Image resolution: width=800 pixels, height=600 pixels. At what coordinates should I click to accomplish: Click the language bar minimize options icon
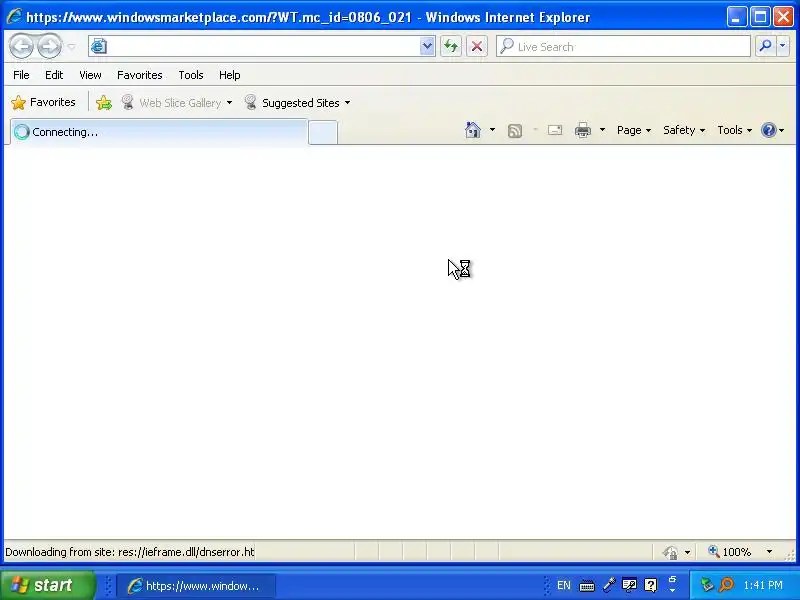(672, 579)
